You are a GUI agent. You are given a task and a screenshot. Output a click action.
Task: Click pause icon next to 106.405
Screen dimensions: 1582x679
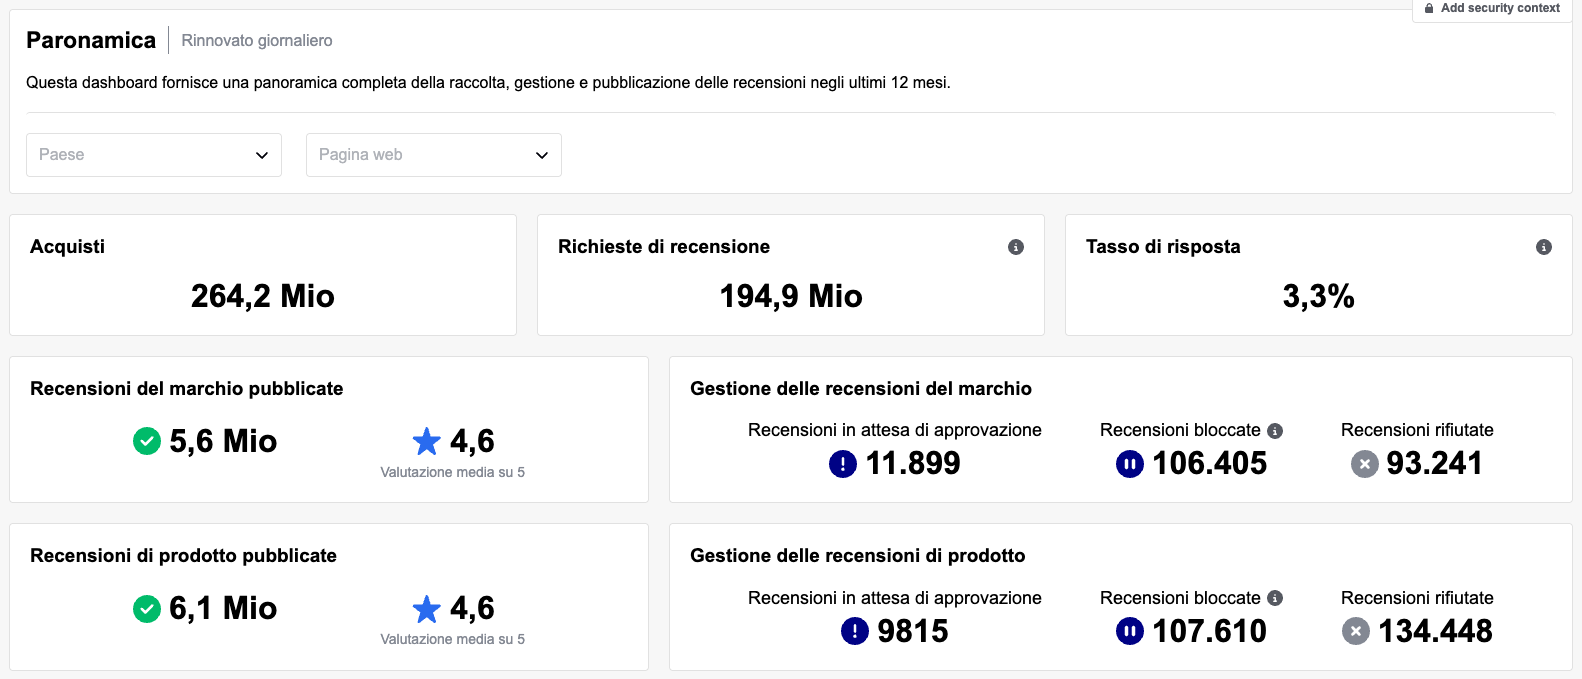tap(1130, 464)
